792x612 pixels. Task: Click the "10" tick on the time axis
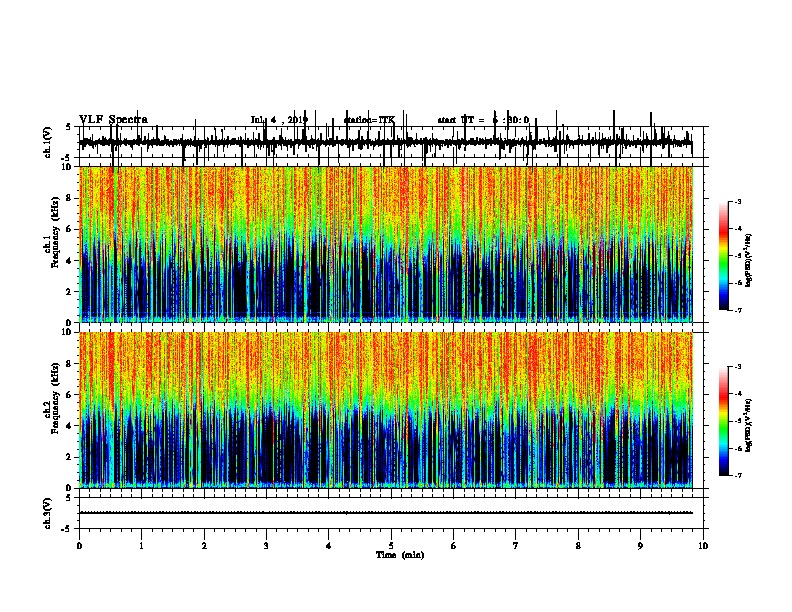(x=703, y=546)
